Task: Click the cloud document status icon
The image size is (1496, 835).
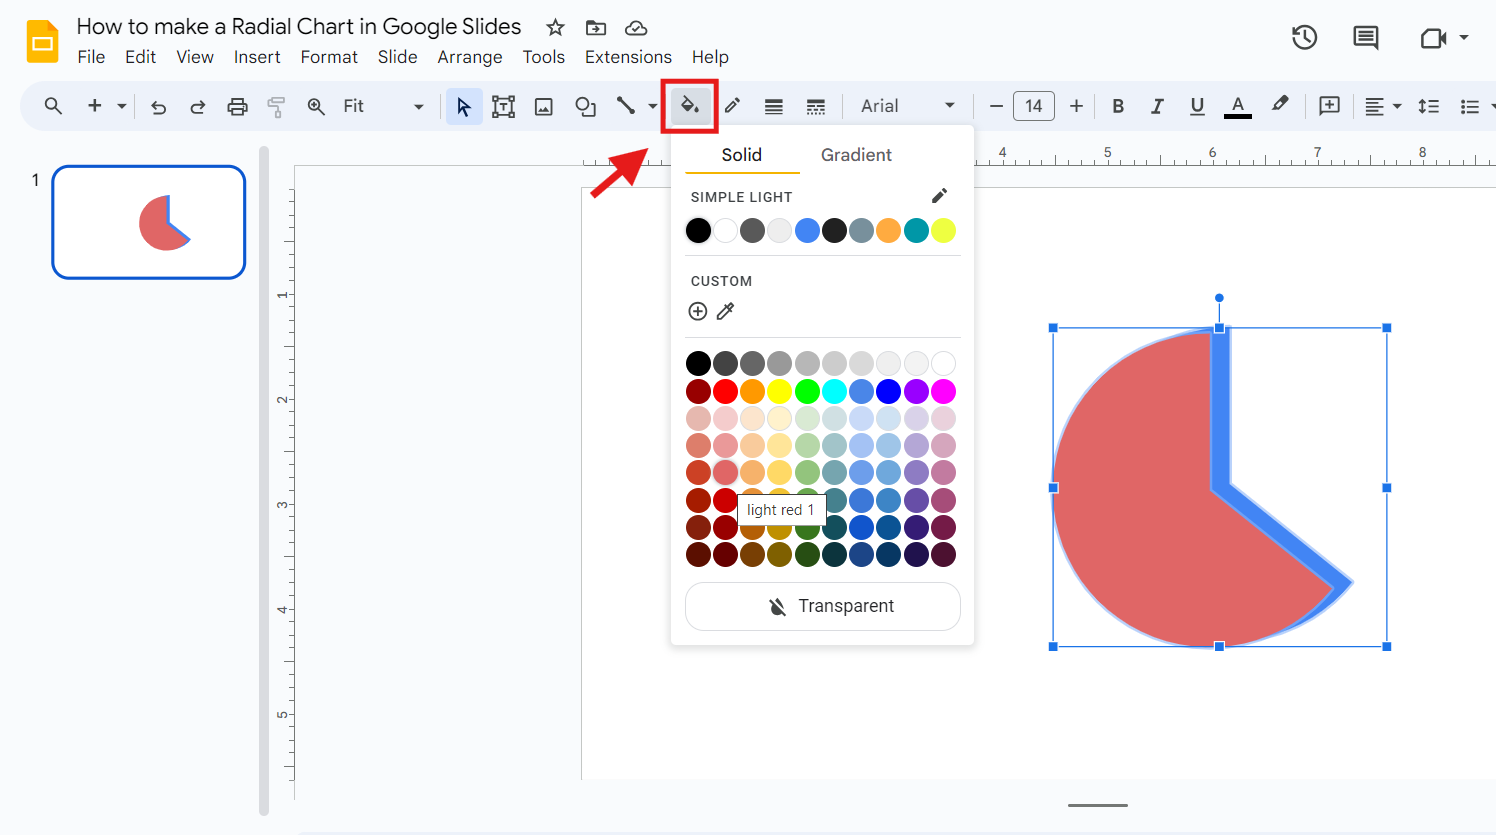Action: tap(636, 27)
